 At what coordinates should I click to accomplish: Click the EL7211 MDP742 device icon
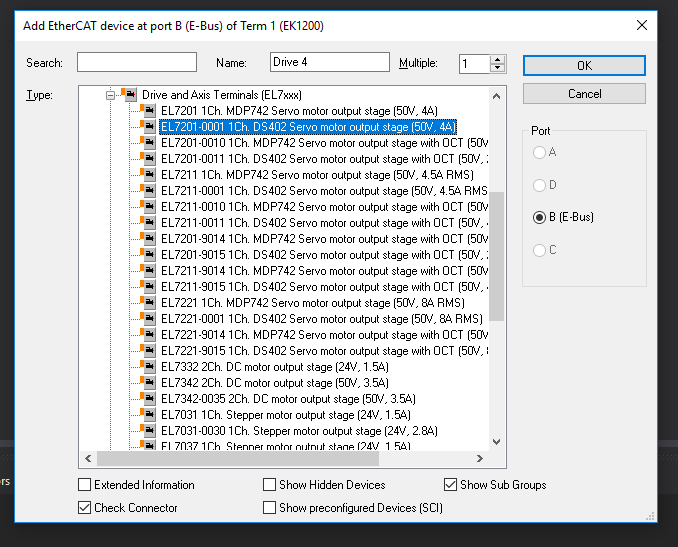[148, 175]
